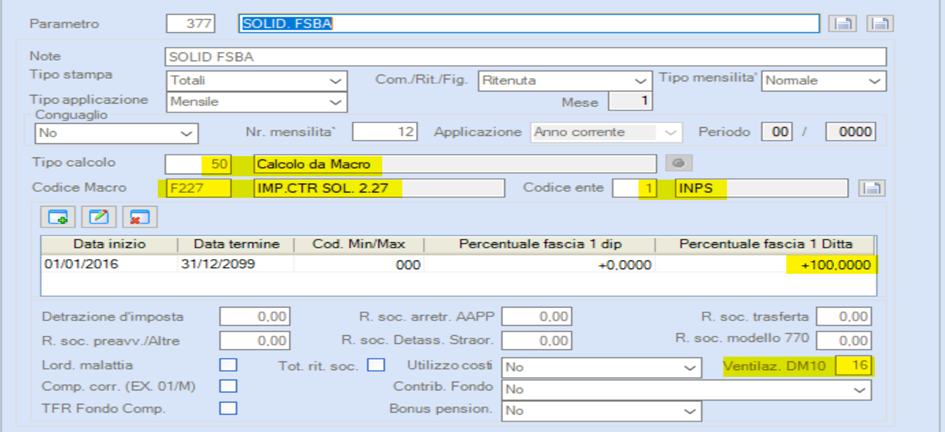This screenshot has height=432, width=945.
Task: Add a new row with the green plus icon
Action: (x=58, y=217)
